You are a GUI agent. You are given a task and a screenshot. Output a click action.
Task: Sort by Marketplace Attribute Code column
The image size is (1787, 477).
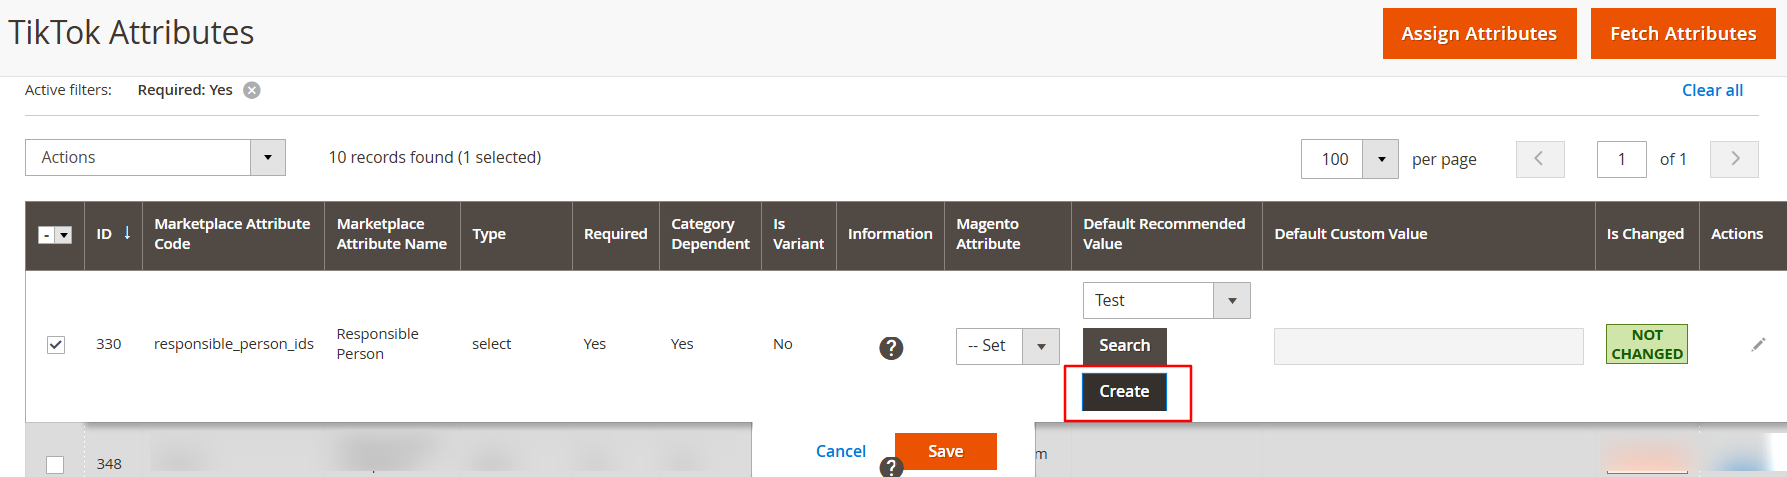[x=232, y=234]
